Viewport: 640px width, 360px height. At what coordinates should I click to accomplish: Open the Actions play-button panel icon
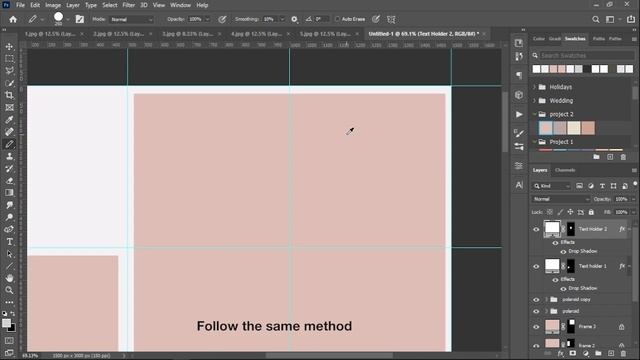519,114
